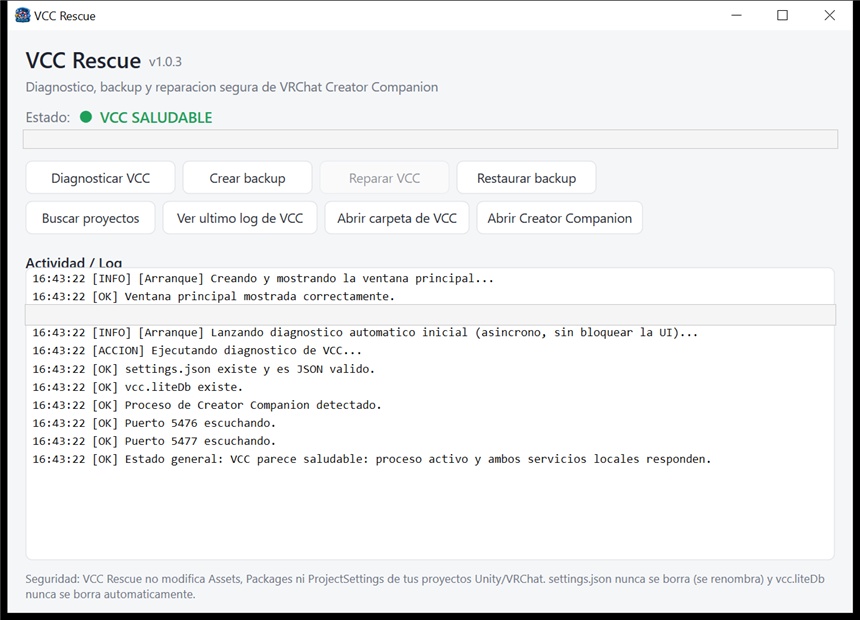Create a backup with Crear backup

click(247, 178)
